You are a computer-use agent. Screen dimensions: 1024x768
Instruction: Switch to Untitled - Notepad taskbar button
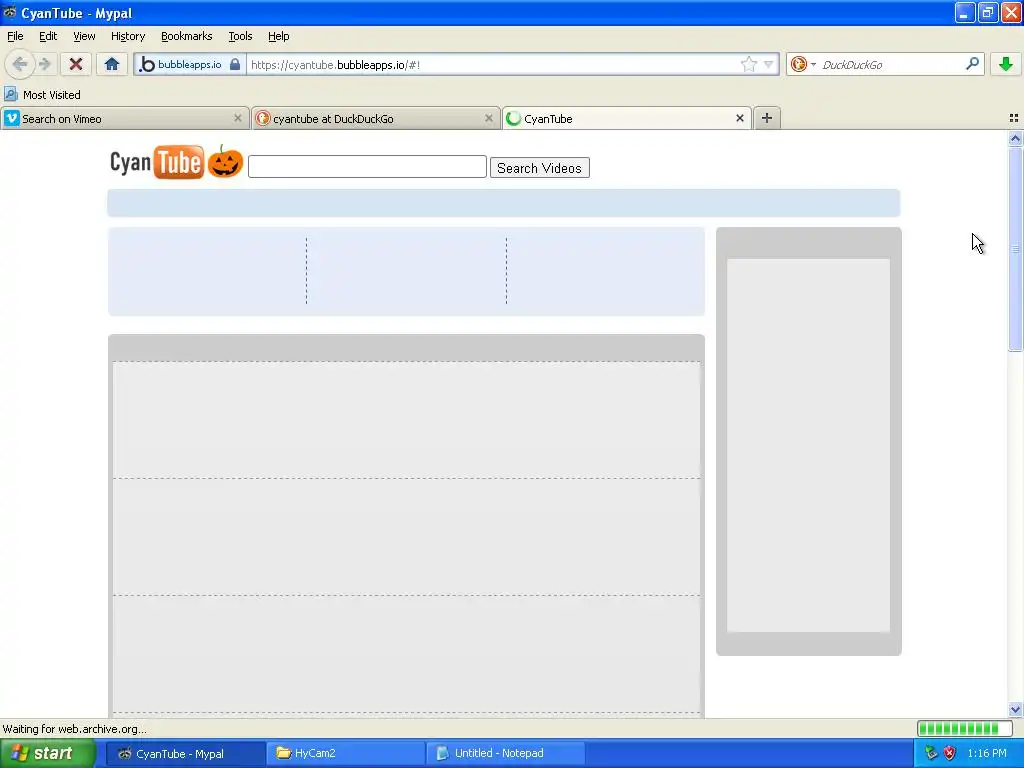point(504,753)
